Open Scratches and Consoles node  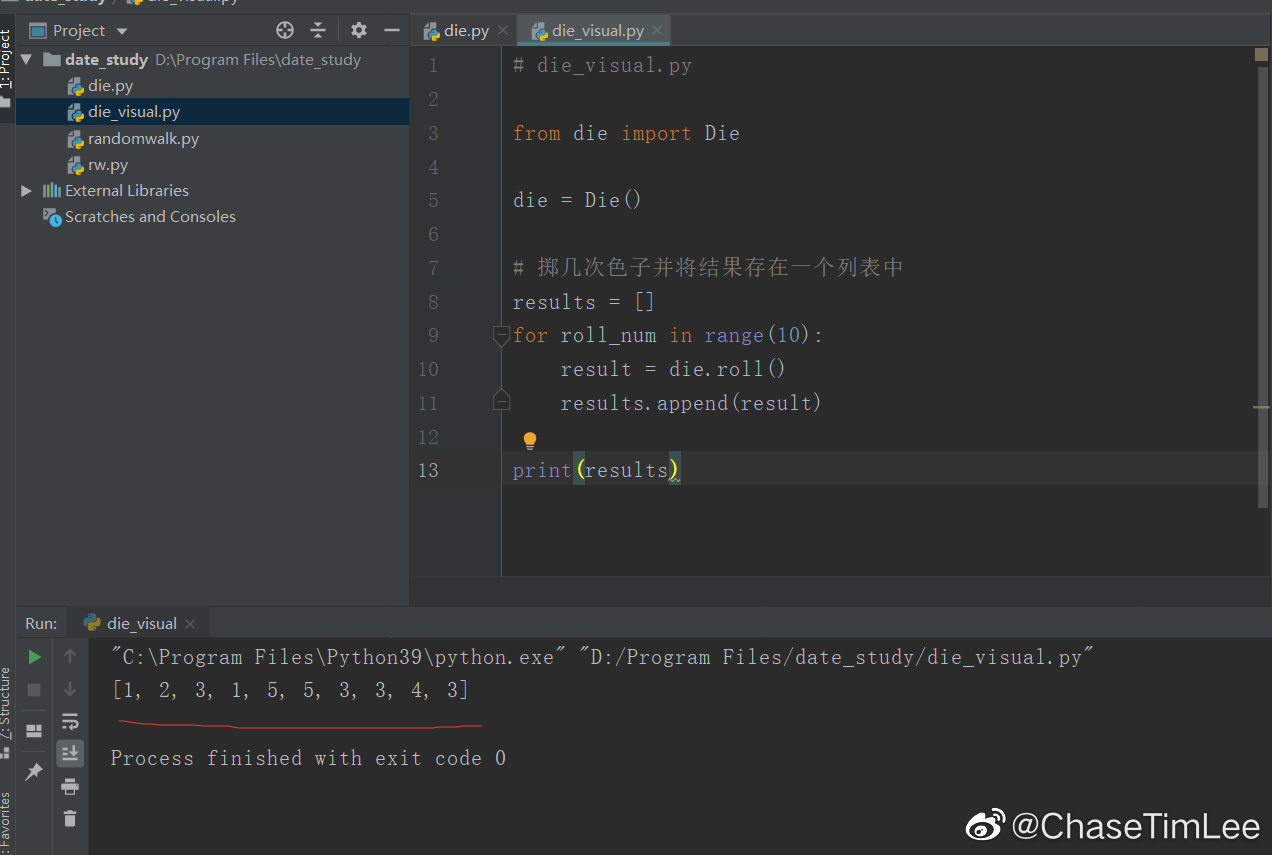150,216
